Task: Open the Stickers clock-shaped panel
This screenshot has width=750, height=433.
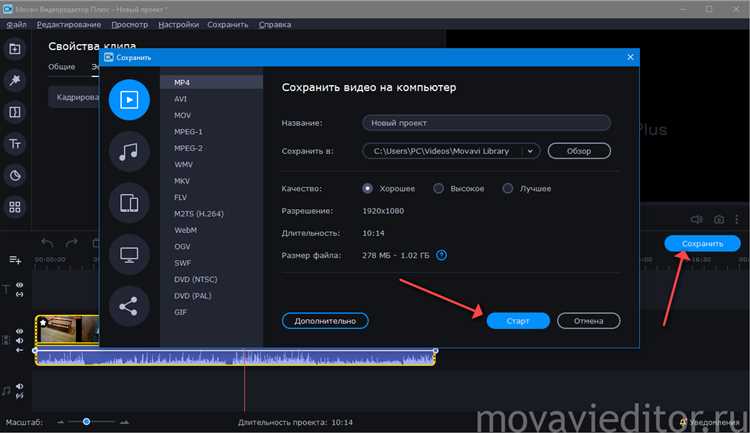Action: 15,176
